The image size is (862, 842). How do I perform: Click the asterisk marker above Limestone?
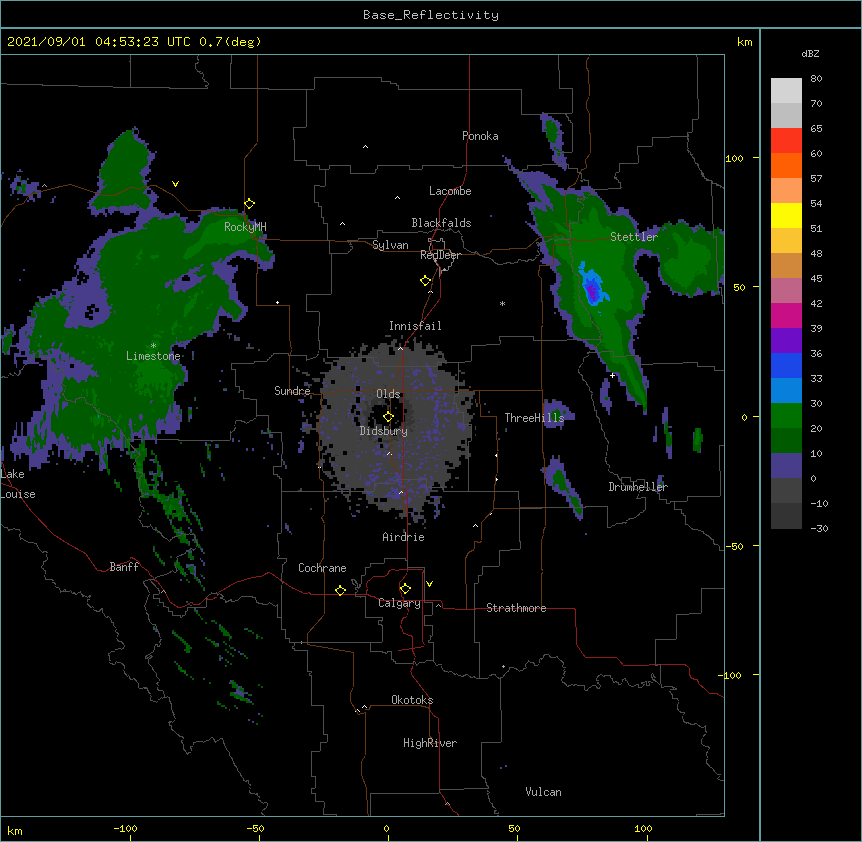coord(153,346)
